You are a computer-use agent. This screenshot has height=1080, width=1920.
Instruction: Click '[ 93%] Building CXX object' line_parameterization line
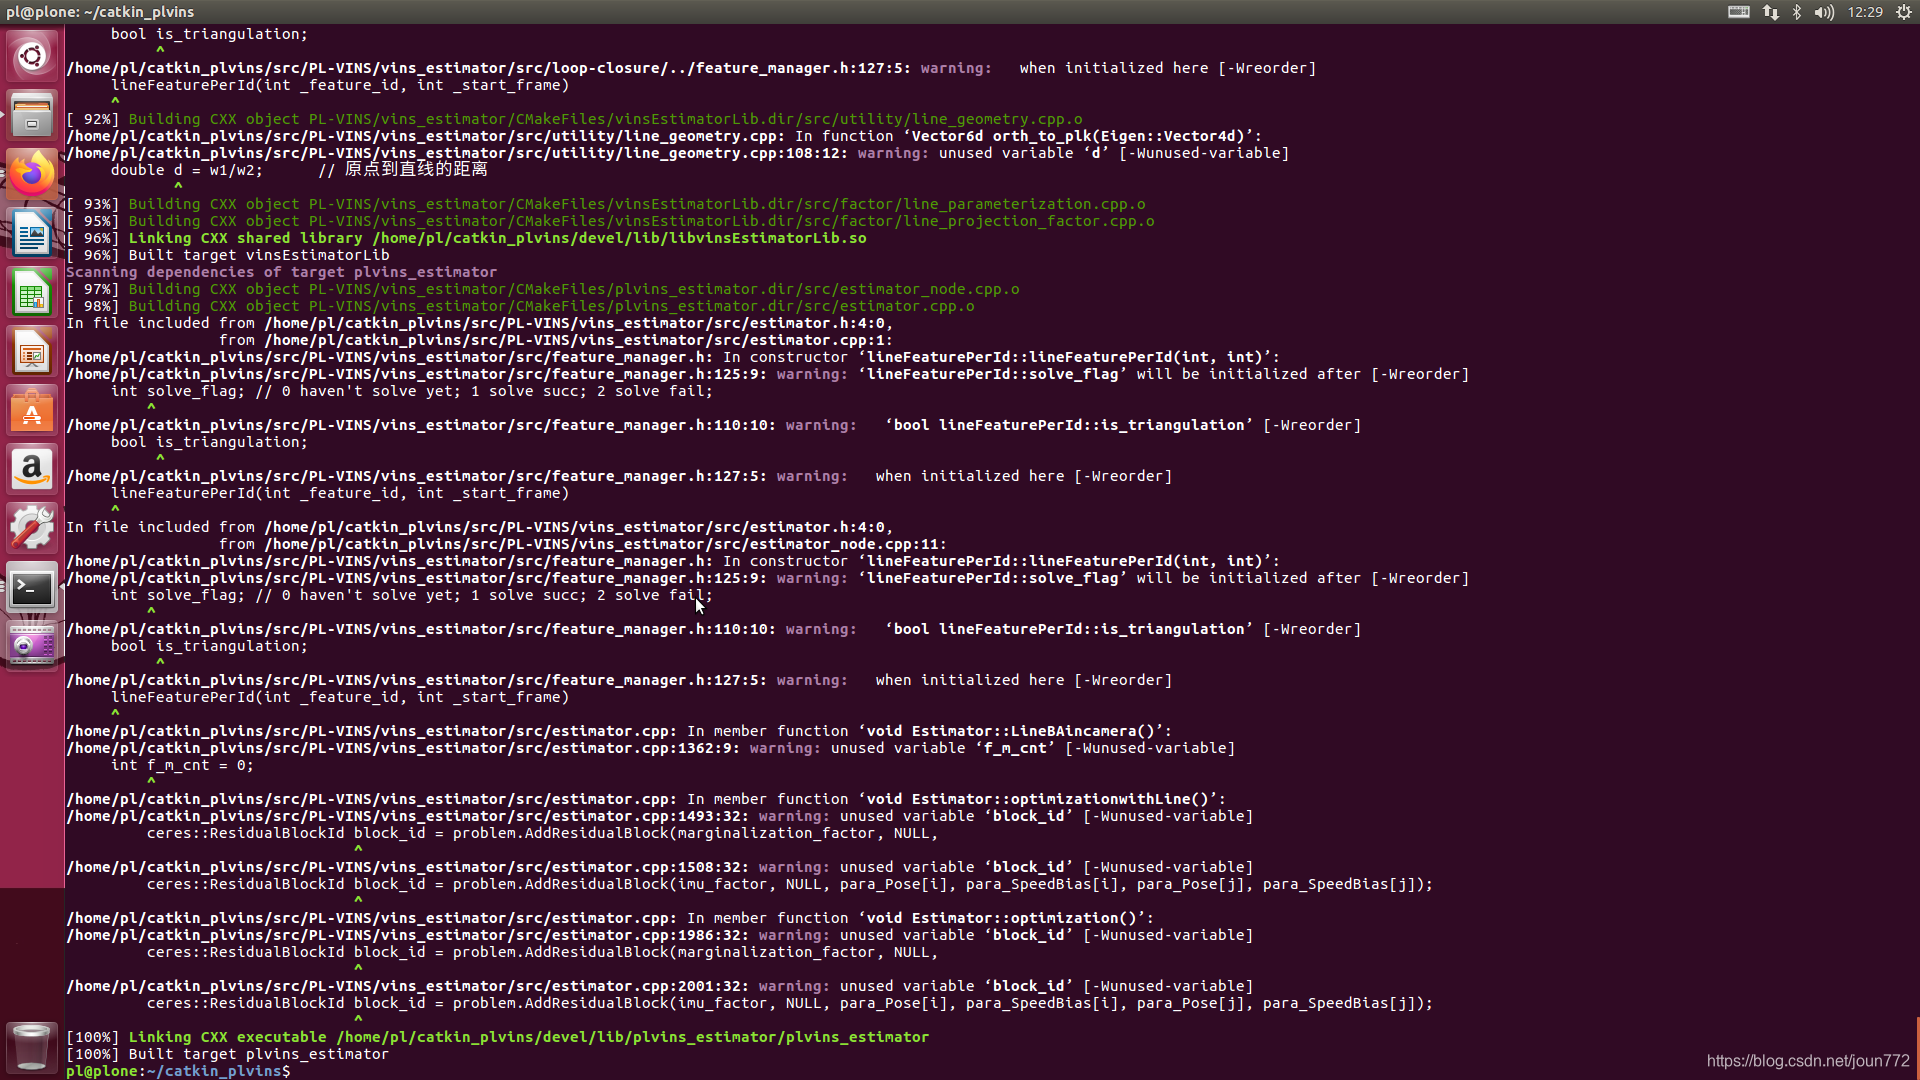pos(606,204)
